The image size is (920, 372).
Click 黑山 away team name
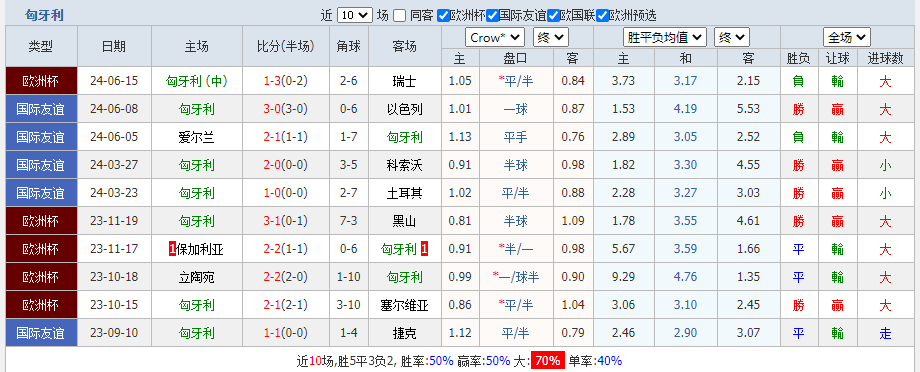click(x=404, y=221)
